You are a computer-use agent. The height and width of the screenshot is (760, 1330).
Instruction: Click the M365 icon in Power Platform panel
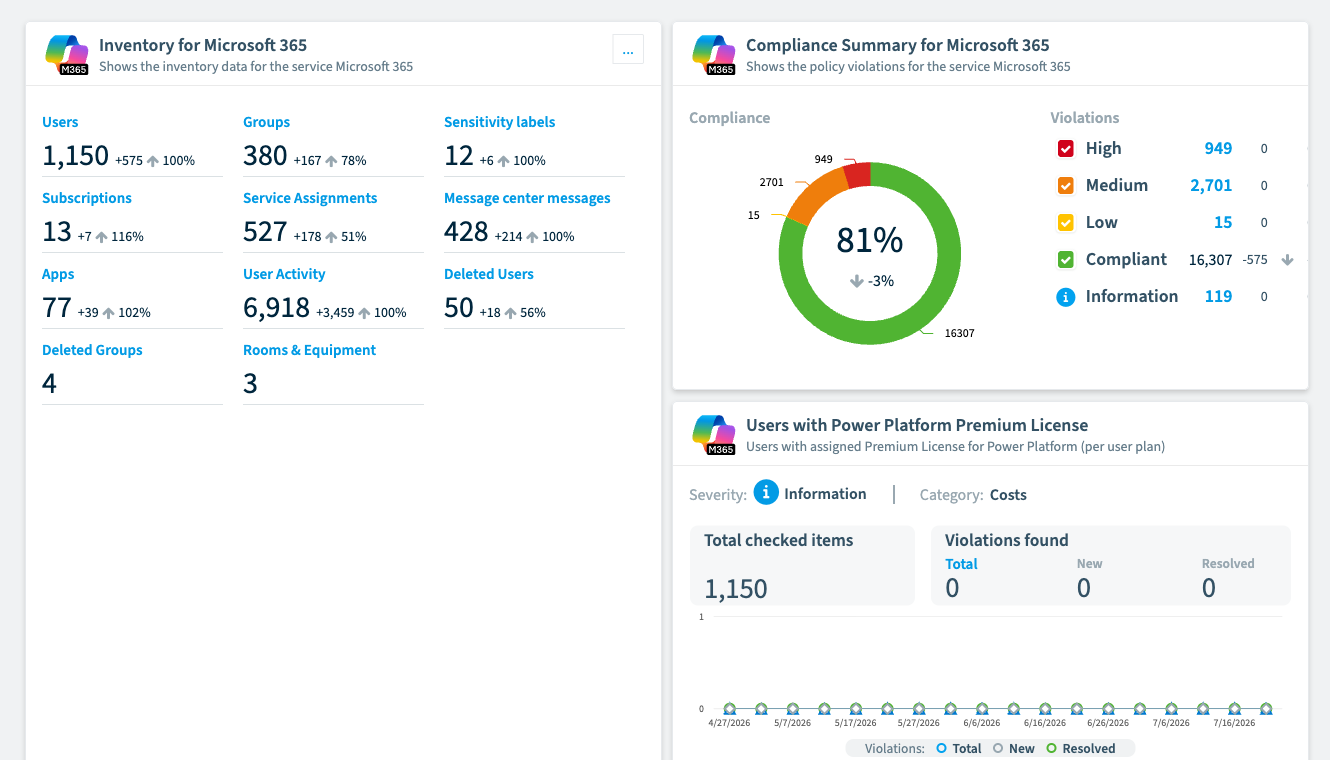(x=714, y=435)
